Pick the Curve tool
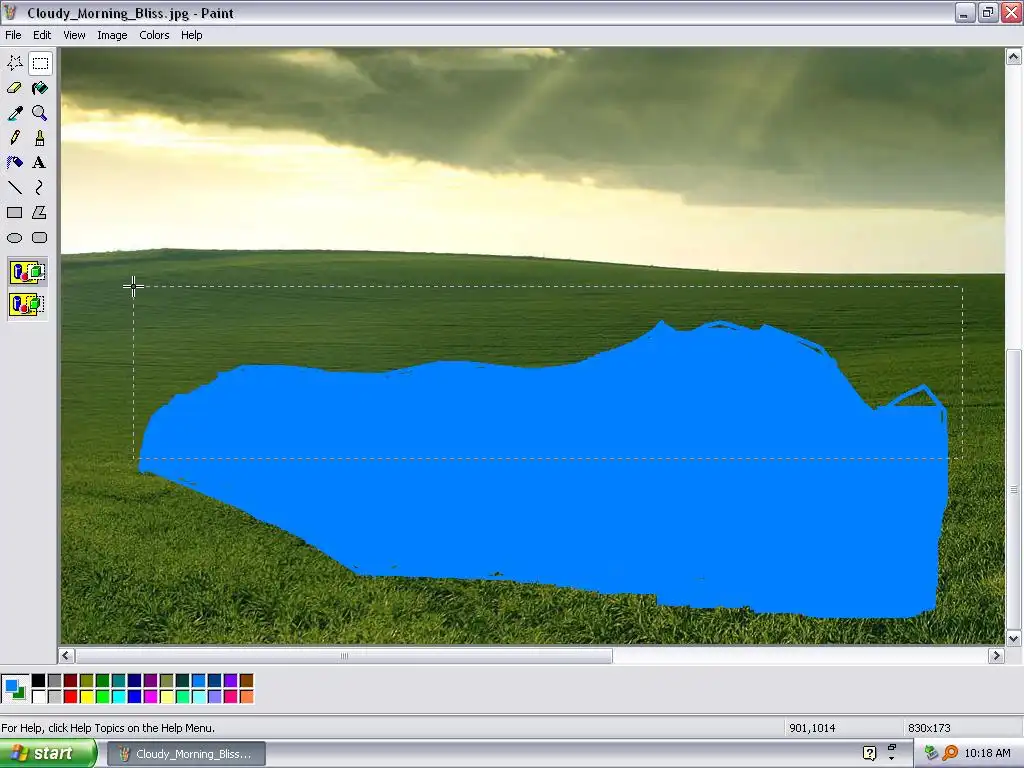Screen dimensions: 1024x768 [40, 187]
